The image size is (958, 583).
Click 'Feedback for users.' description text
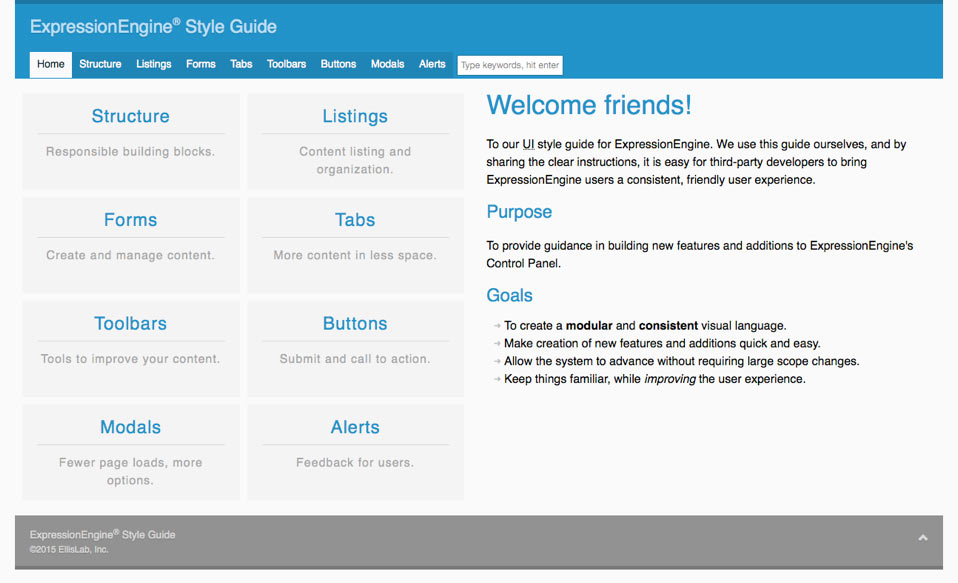pyautogui.click(x=355, y=463)
